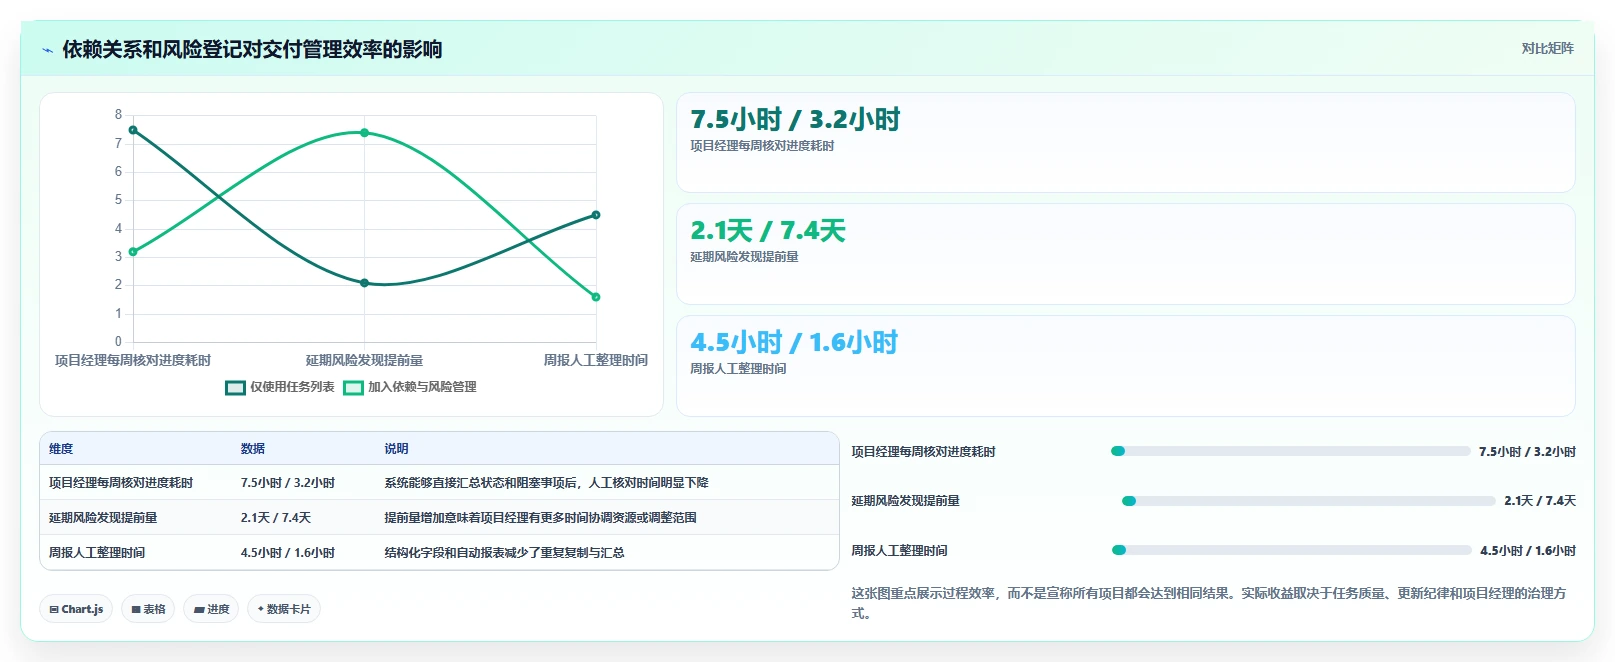Click the 数据 column header
1615x662 pixels.
253,449
